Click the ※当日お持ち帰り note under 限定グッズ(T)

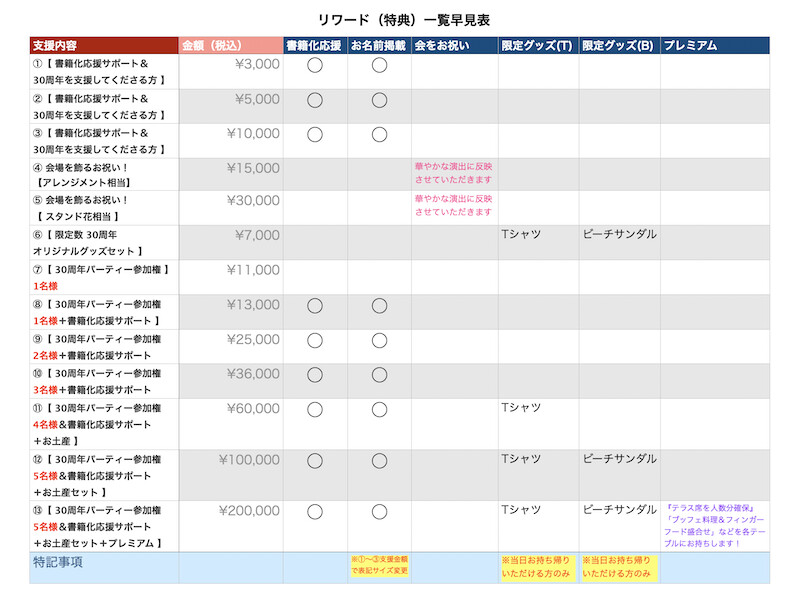(536, 567)
